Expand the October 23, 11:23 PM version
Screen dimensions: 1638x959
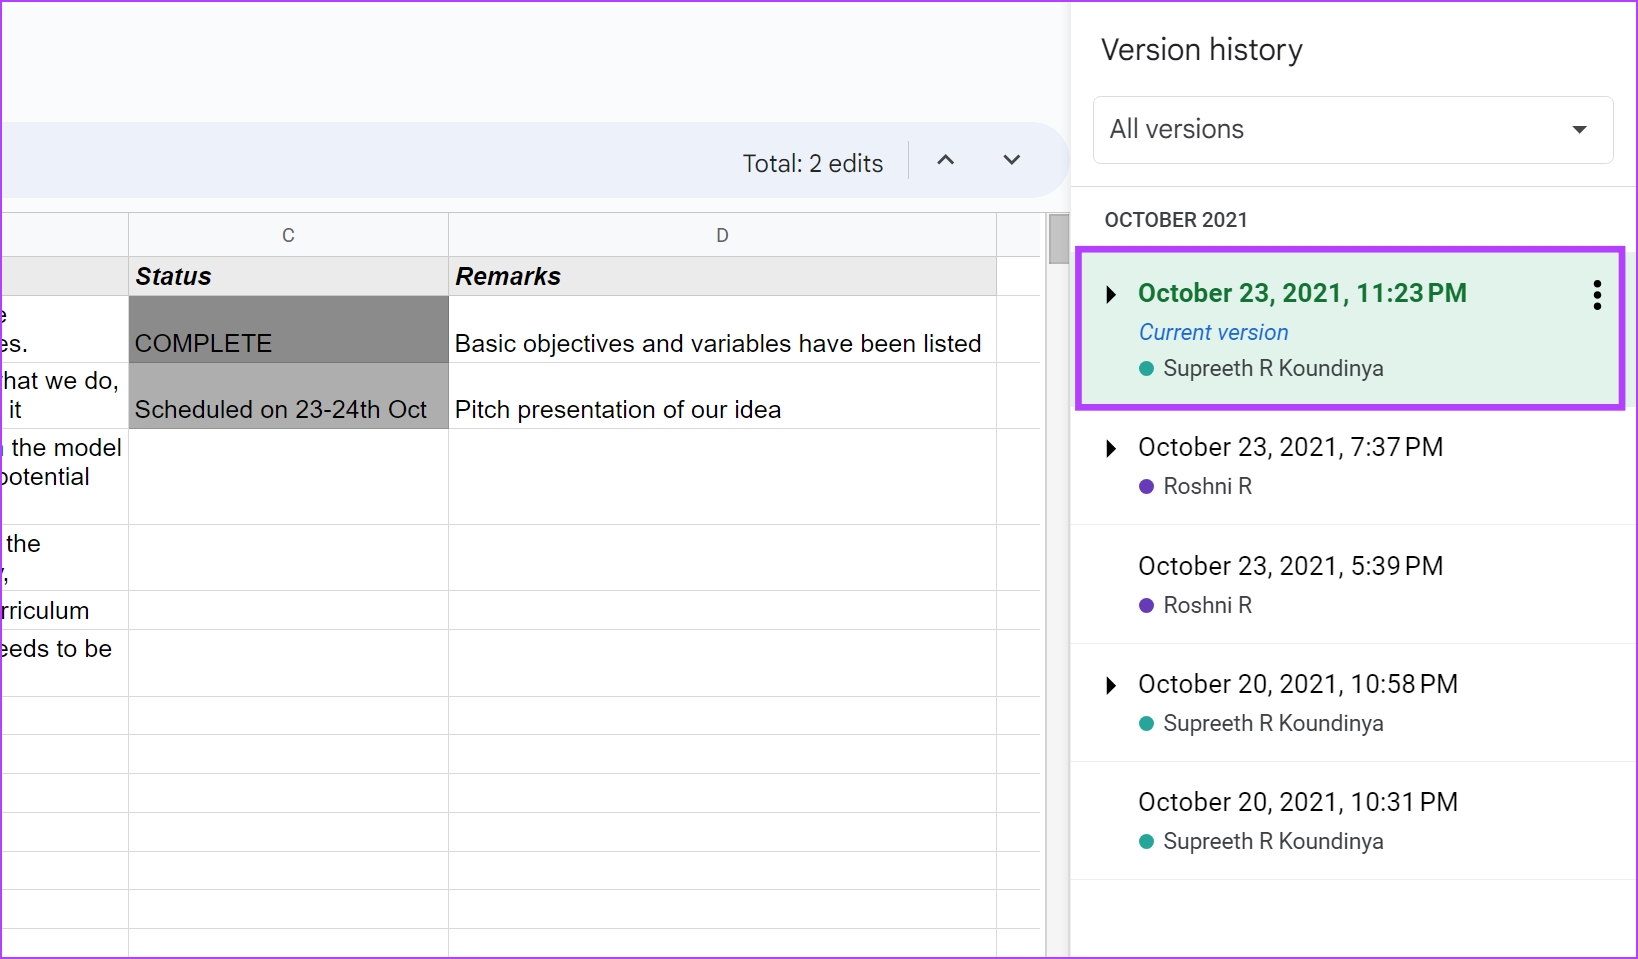[x=1111, y=294]
